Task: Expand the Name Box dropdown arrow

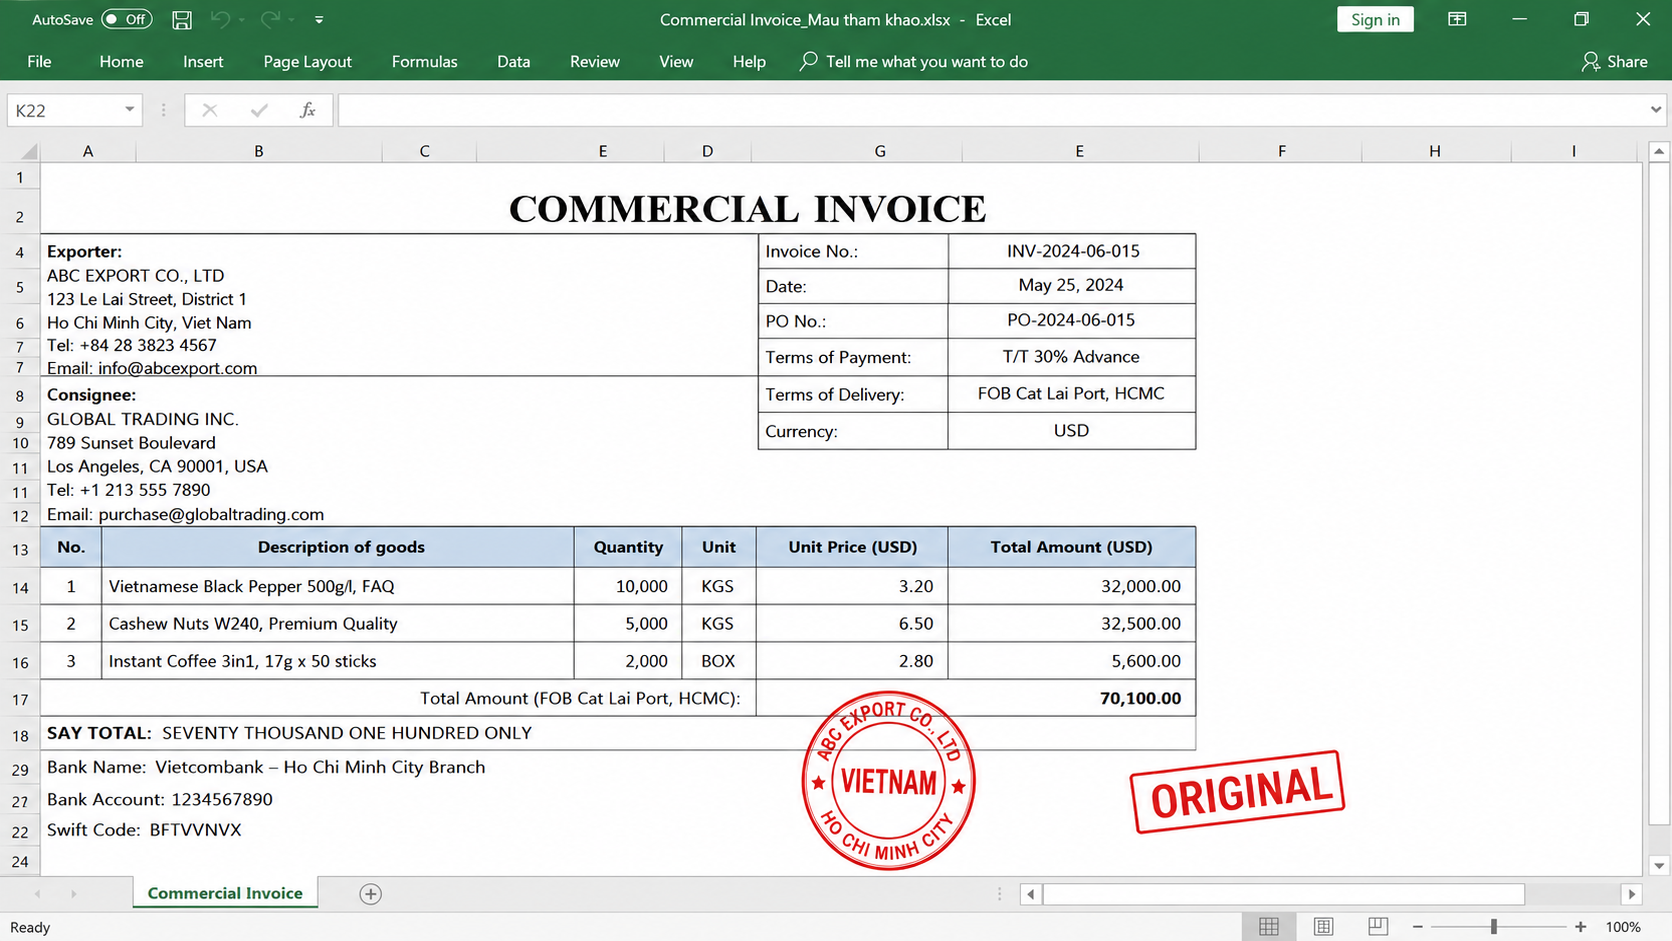Action: pos(129,110)
